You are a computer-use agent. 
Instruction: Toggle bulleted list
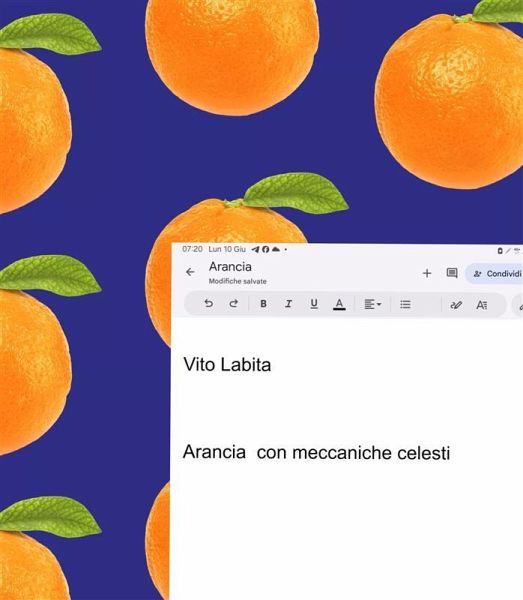[x=405, y=305]
